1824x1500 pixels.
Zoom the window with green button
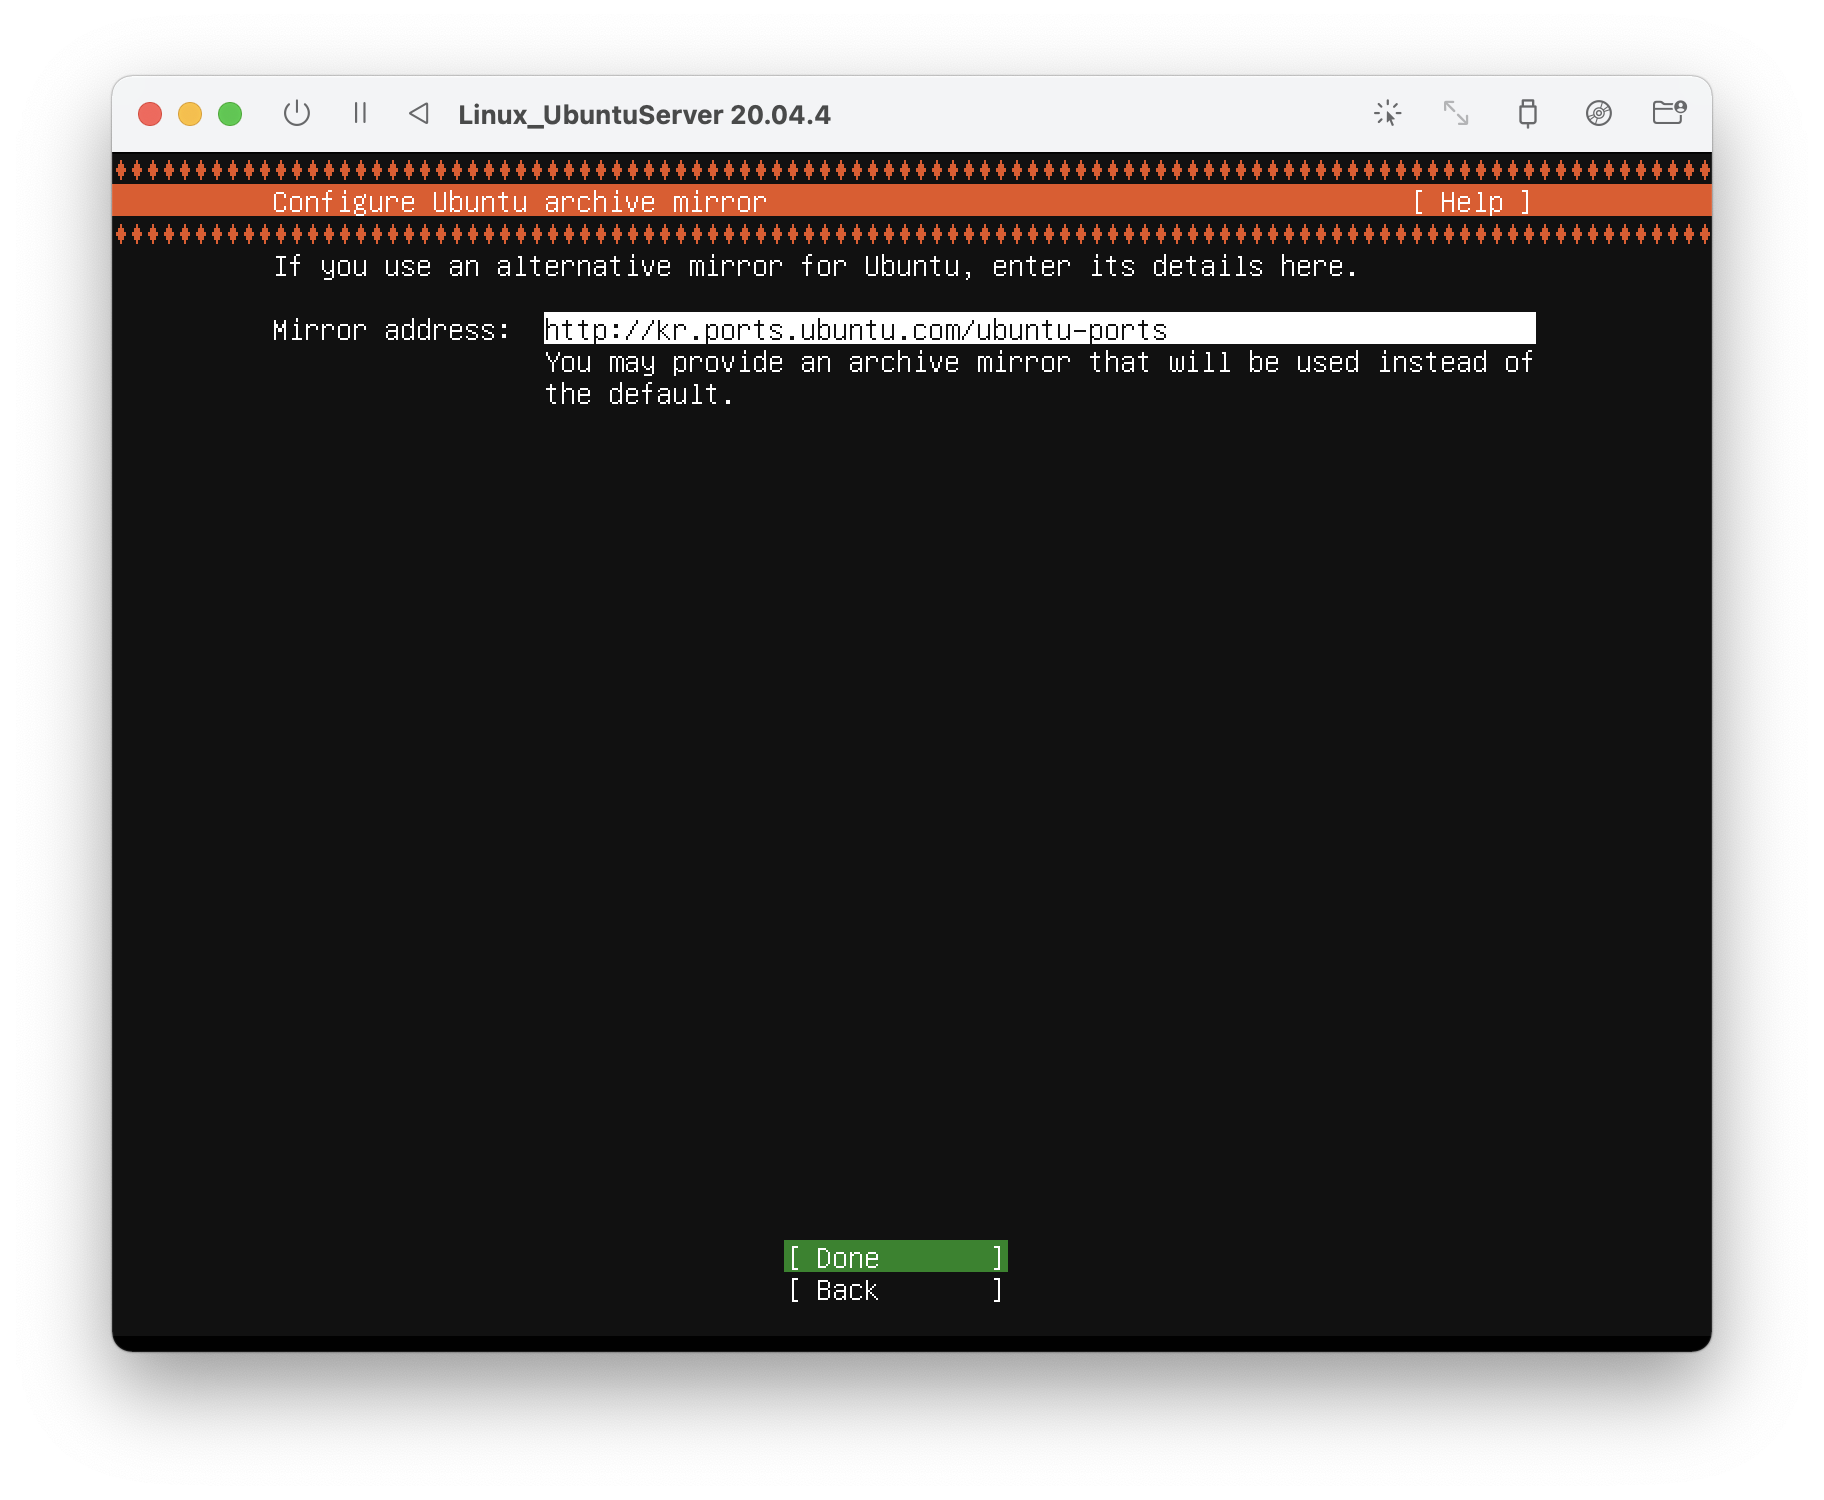pyautogui.click(x=230, y=114)
